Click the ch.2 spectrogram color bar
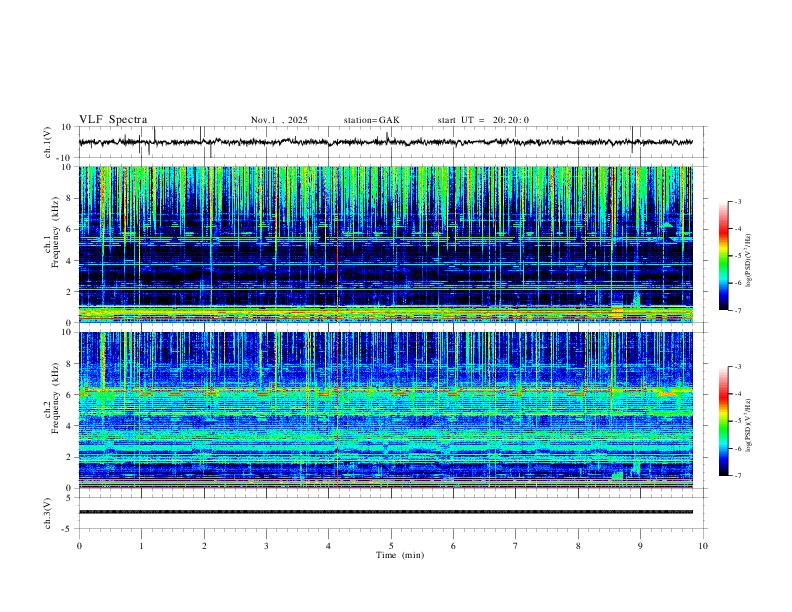The width and height of the screenshot is (792, 612). tap(724, 421)
